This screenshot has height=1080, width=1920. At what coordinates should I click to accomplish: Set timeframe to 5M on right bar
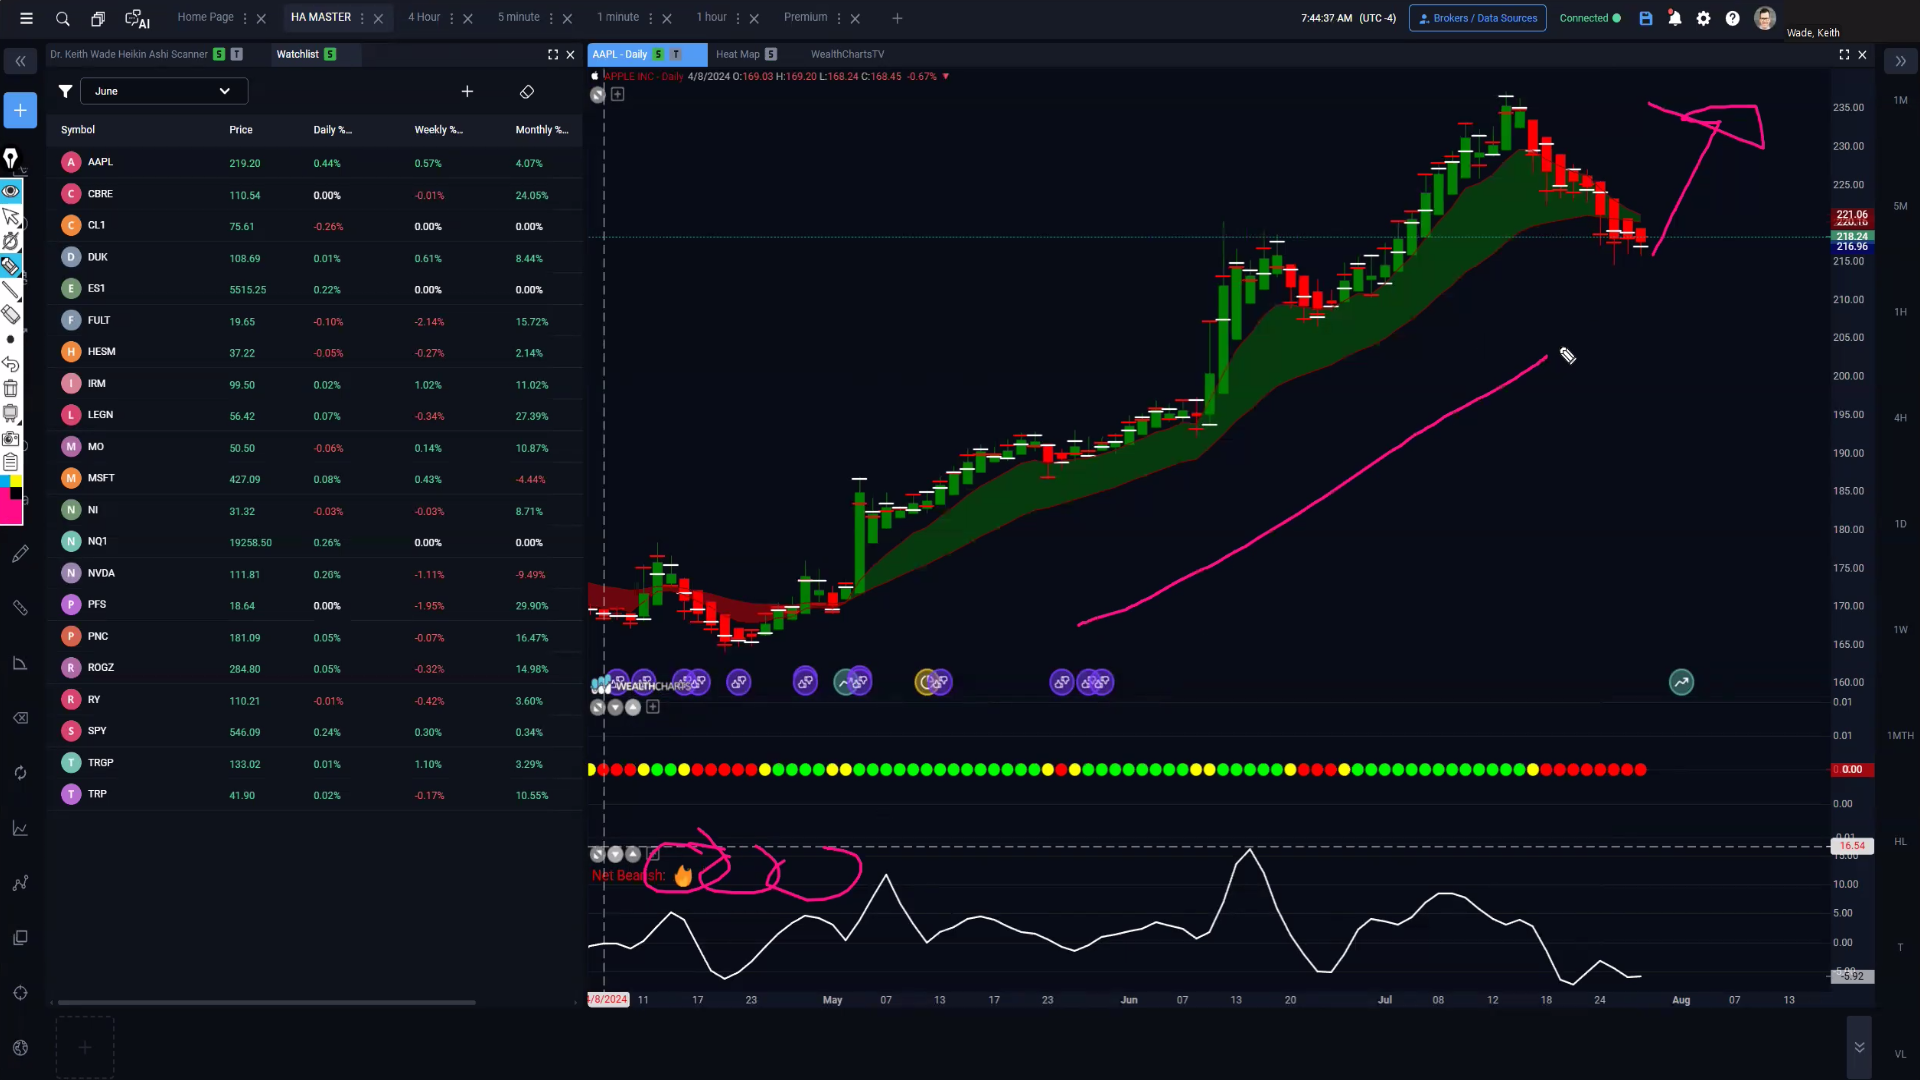point(1900,206)
